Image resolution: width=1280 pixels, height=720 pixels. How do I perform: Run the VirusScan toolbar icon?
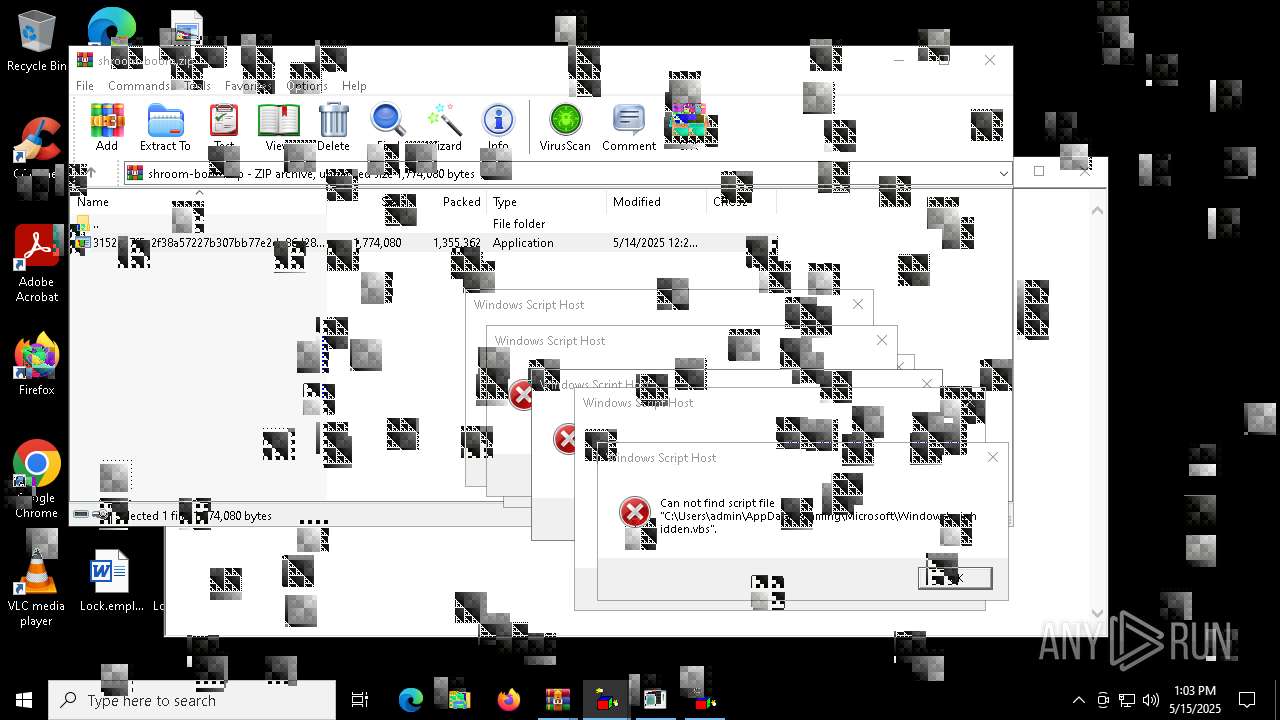pos(565,127)
